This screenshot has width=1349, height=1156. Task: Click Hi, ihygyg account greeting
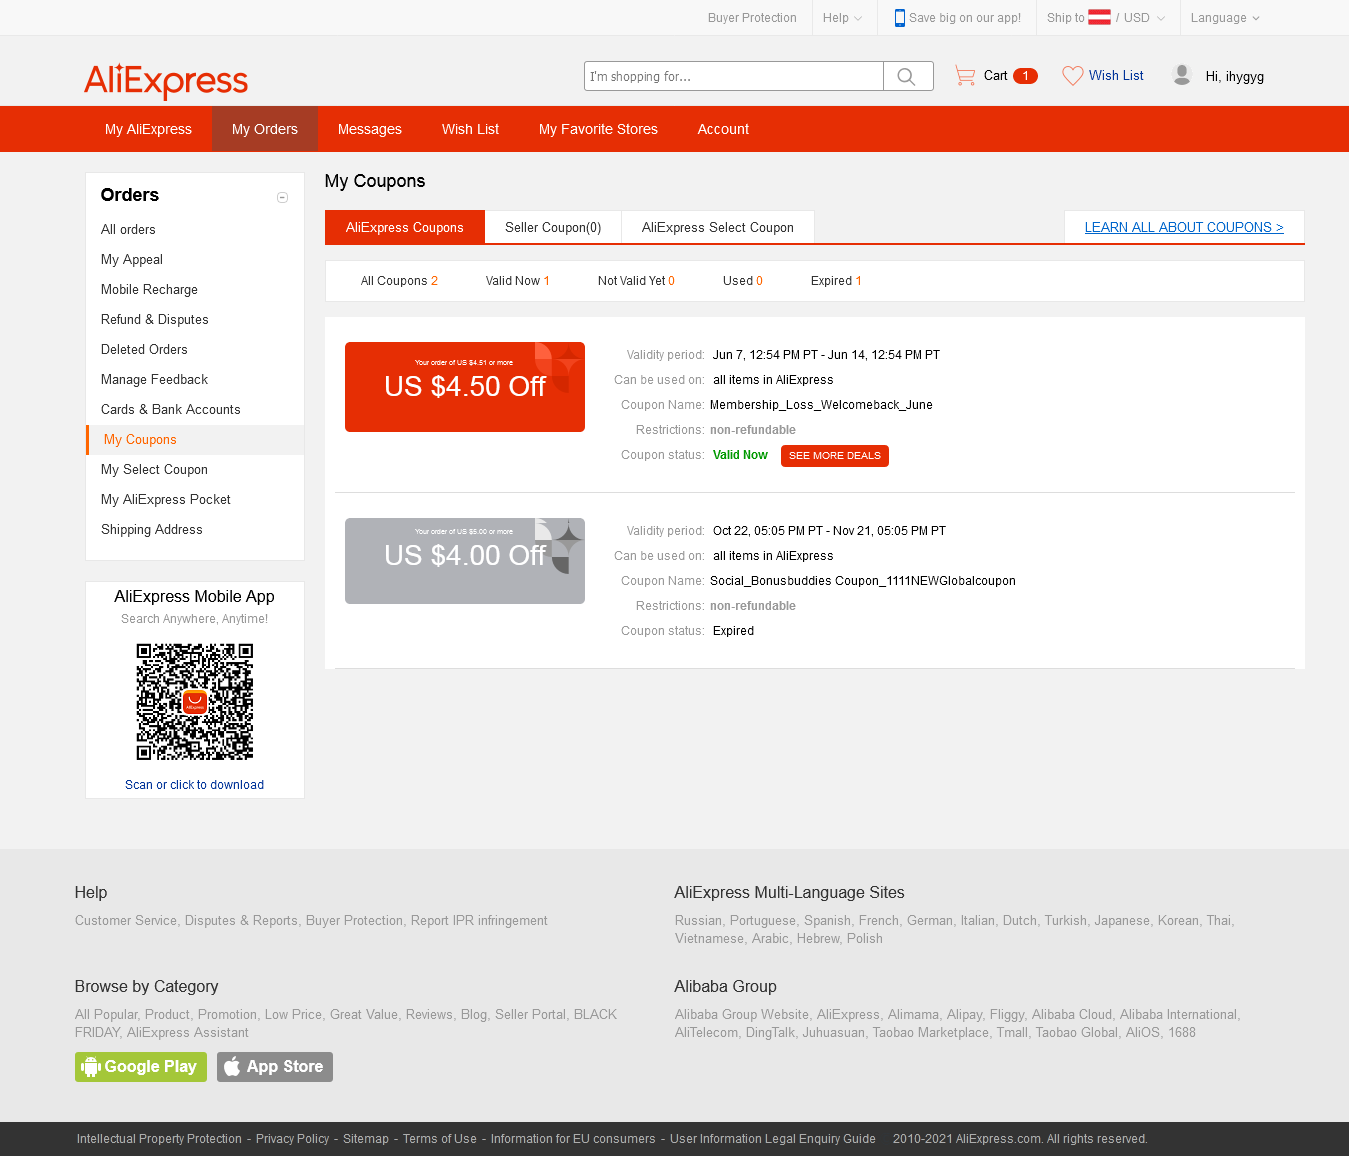coord(1235,76)
